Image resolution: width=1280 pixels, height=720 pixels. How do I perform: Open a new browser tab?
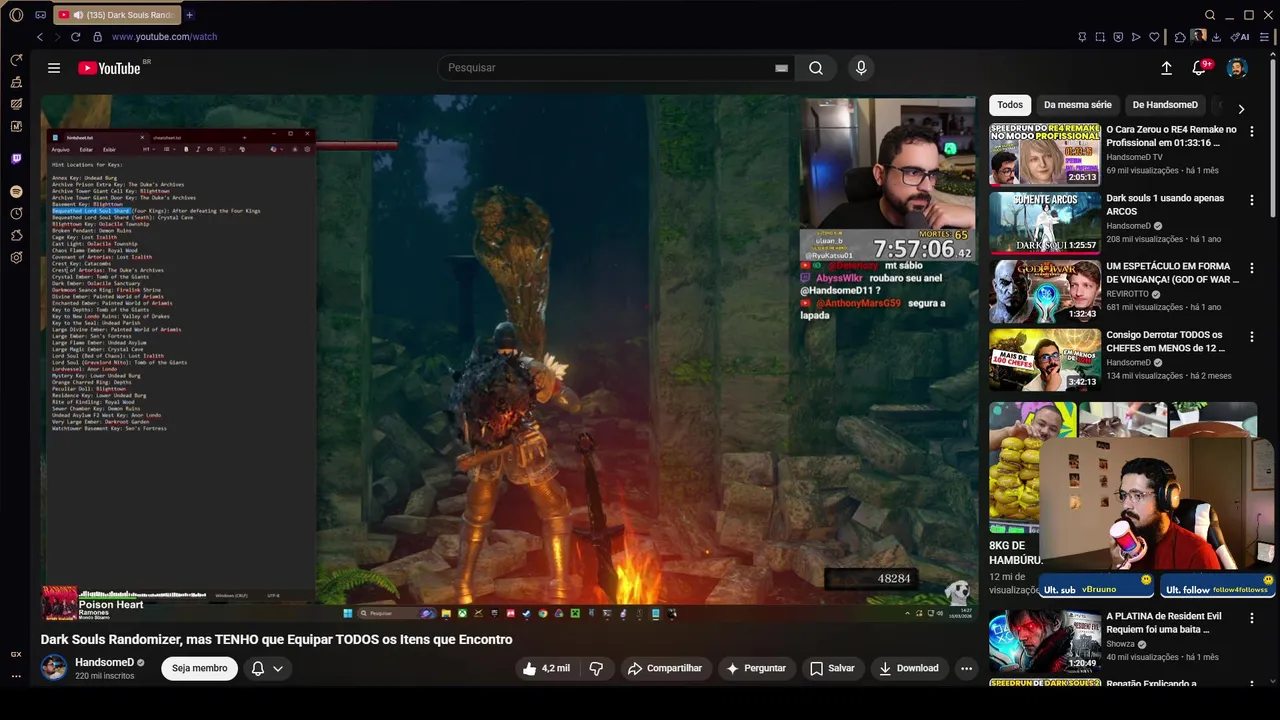pos(189,15)
